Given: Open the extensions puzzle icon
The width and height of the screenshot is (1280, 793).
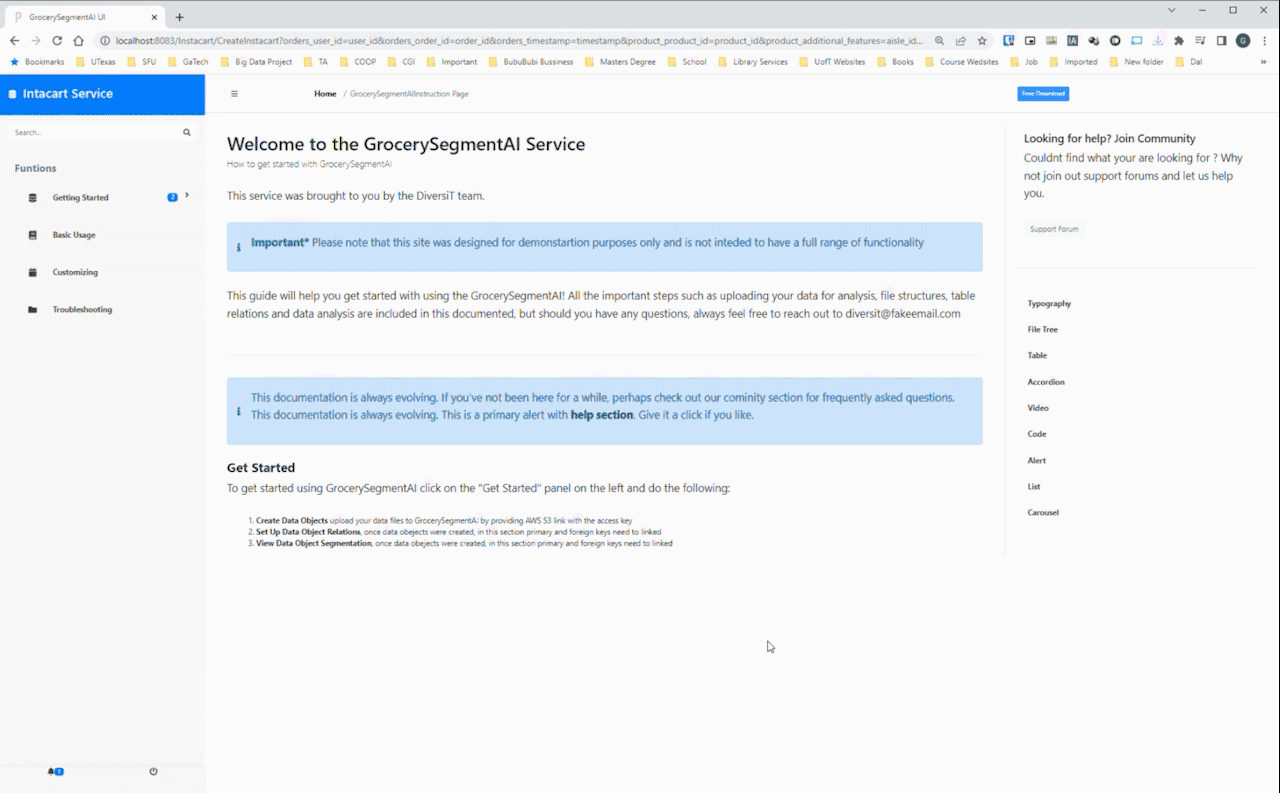Looking at the screenshot, I should [x=1179, y=41].
